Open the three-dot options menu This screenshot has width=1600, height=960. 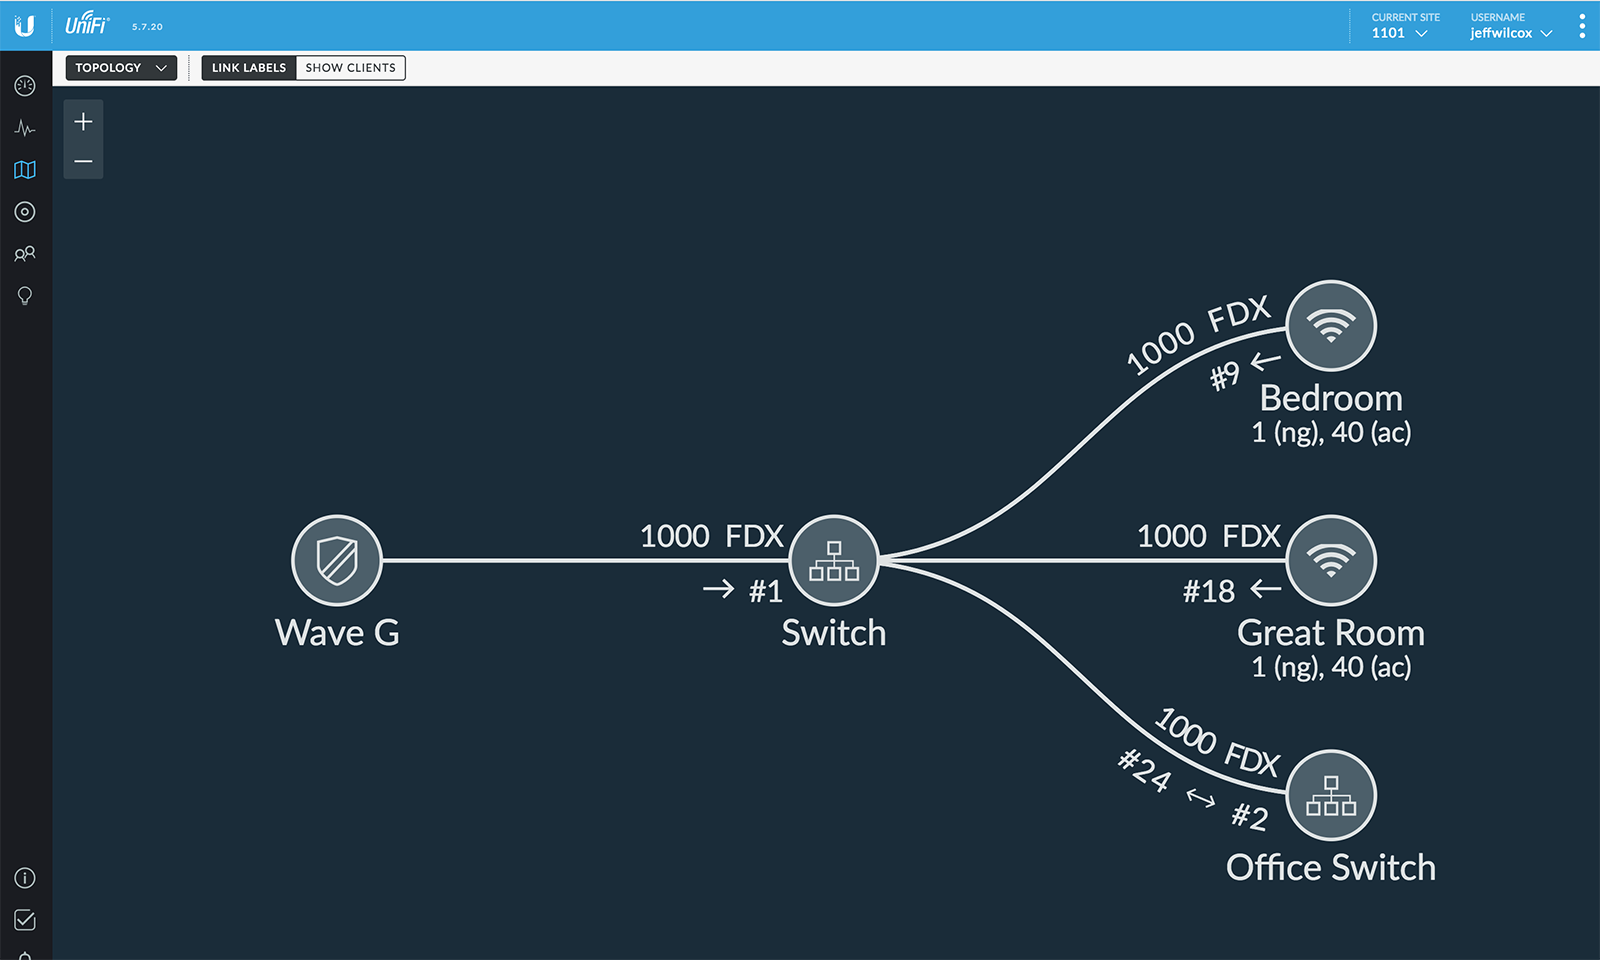point(1581,26)
